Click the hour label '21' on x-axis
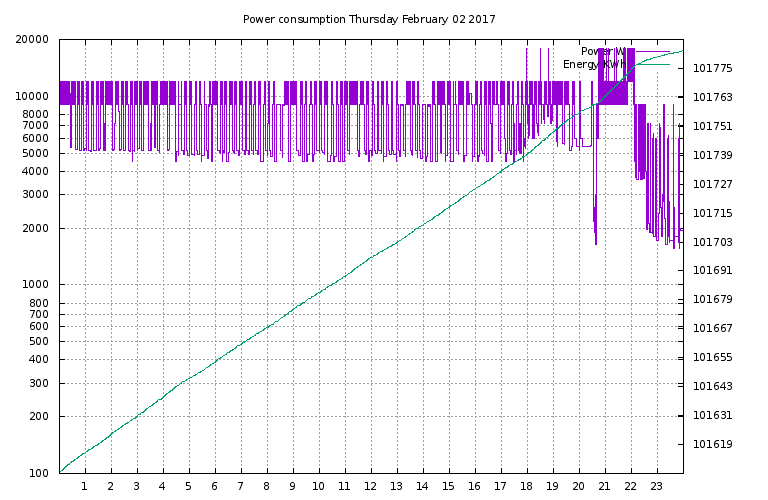This screenshot has width=768, height=500. (604, 486)
